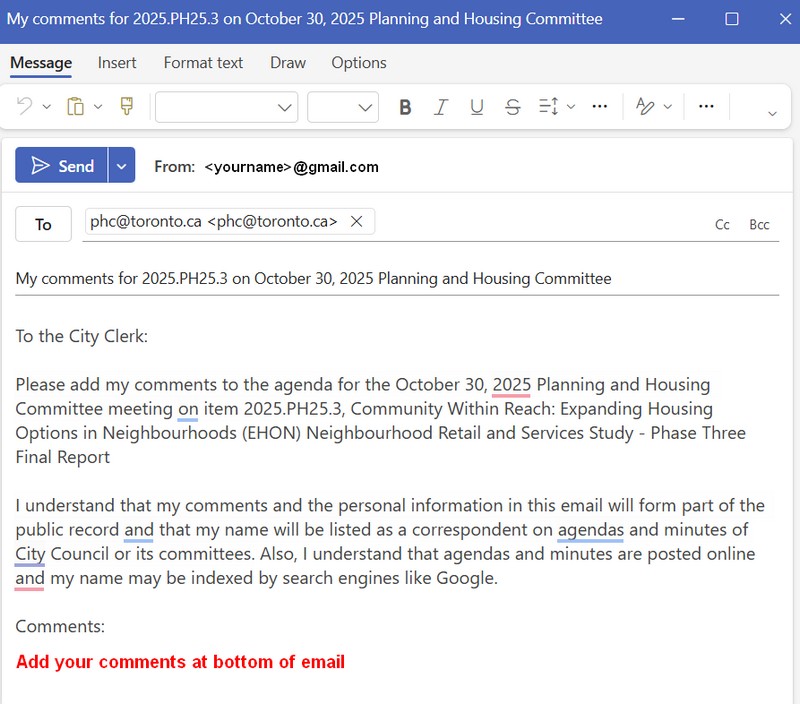Toggle Bold formatting

pyautogui.click(x=405, y=107)
